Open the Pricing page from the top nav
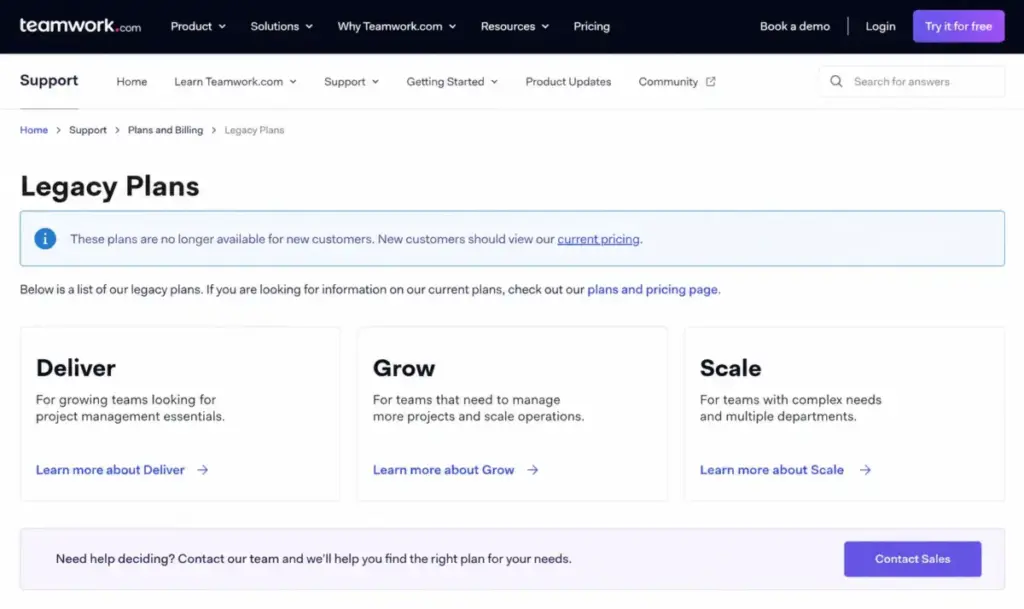1024x609 pixels. pos(592,26)
